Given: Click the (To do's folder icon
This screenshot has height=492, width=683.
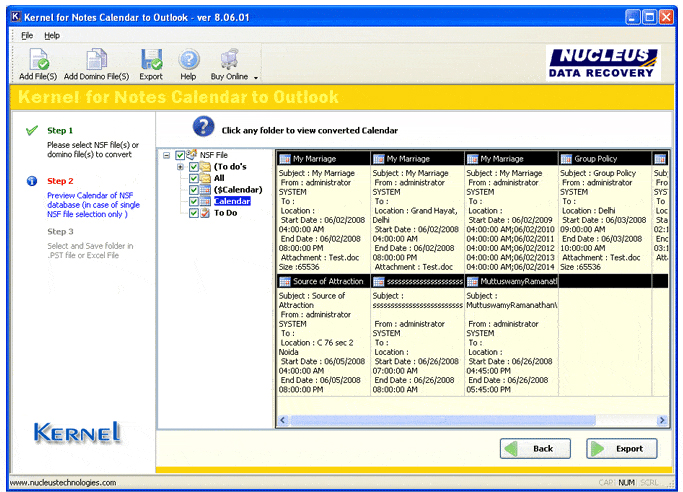Looking at the screenshot, I should pos(205,167).
